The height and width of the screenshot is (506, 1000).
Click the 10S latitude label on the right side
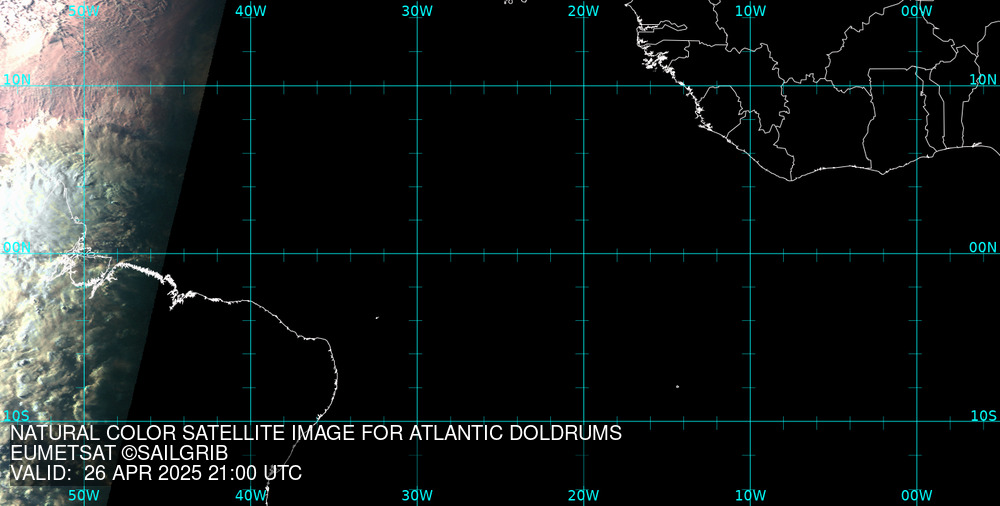(983, 416)
